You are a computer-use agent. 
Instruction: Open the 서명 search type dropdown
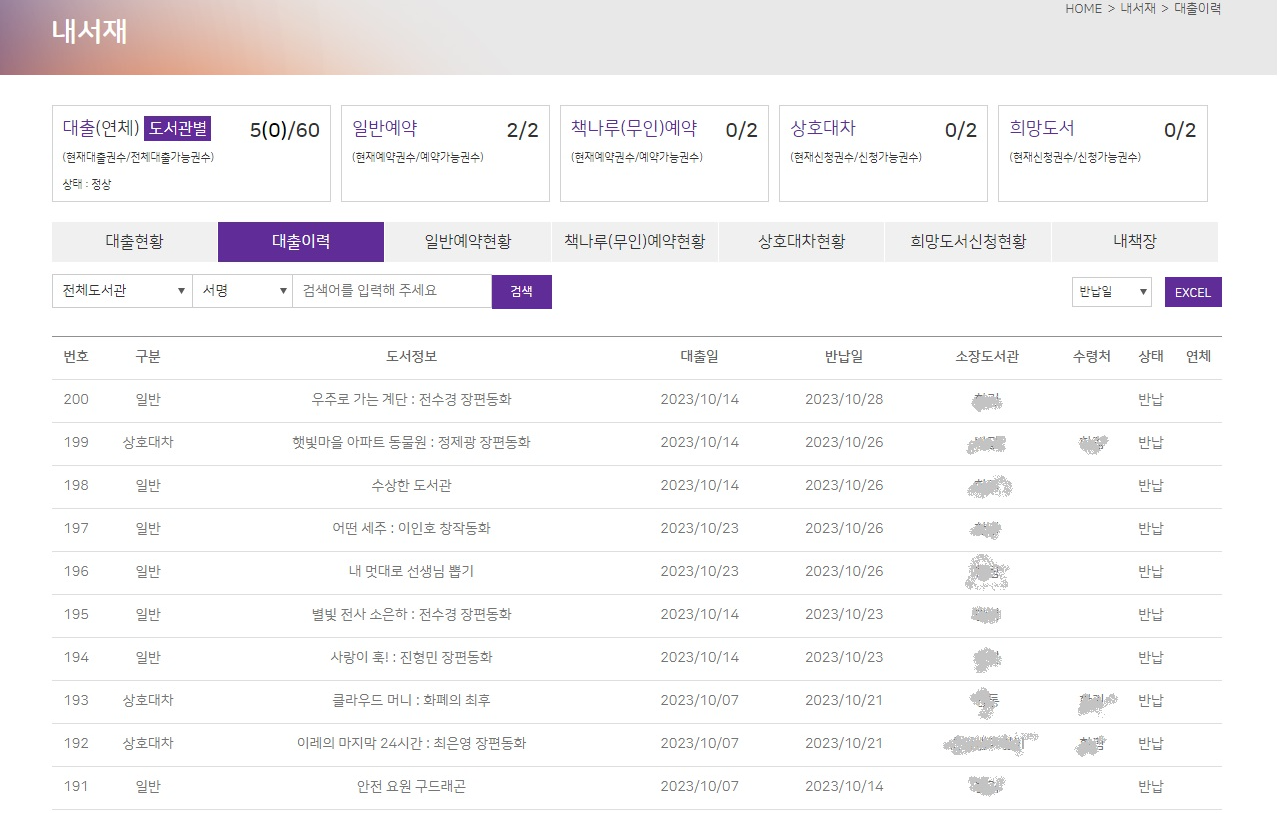pos(242,291)
